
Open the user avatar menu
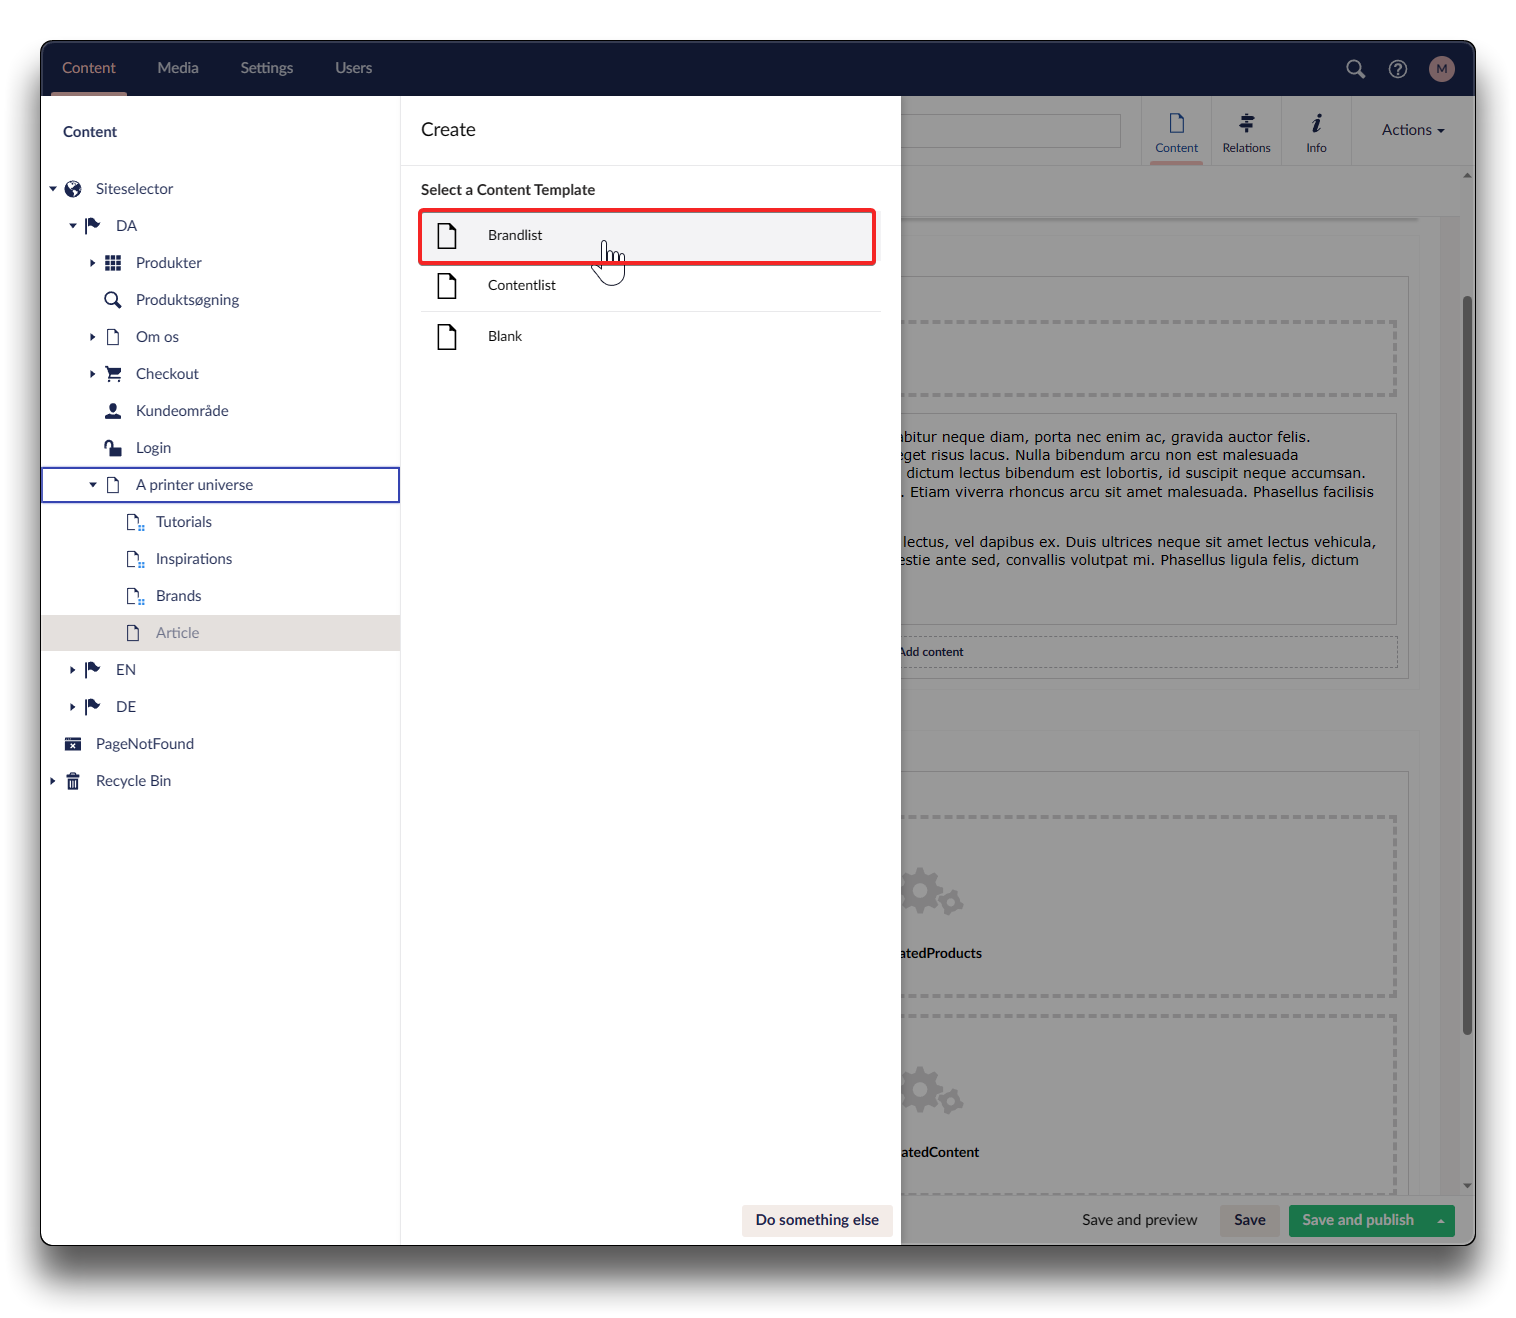tap(1441, 69)
